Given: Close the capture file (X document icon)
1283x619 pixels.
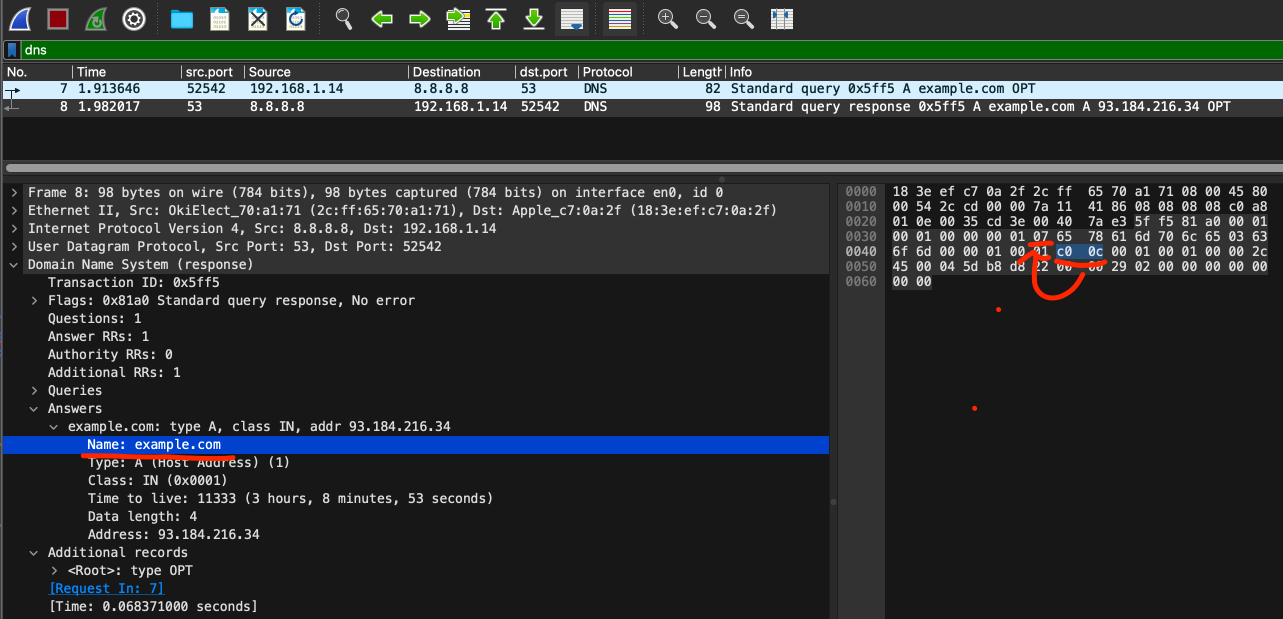Looking at the screenshot, I should click(258, 18).
